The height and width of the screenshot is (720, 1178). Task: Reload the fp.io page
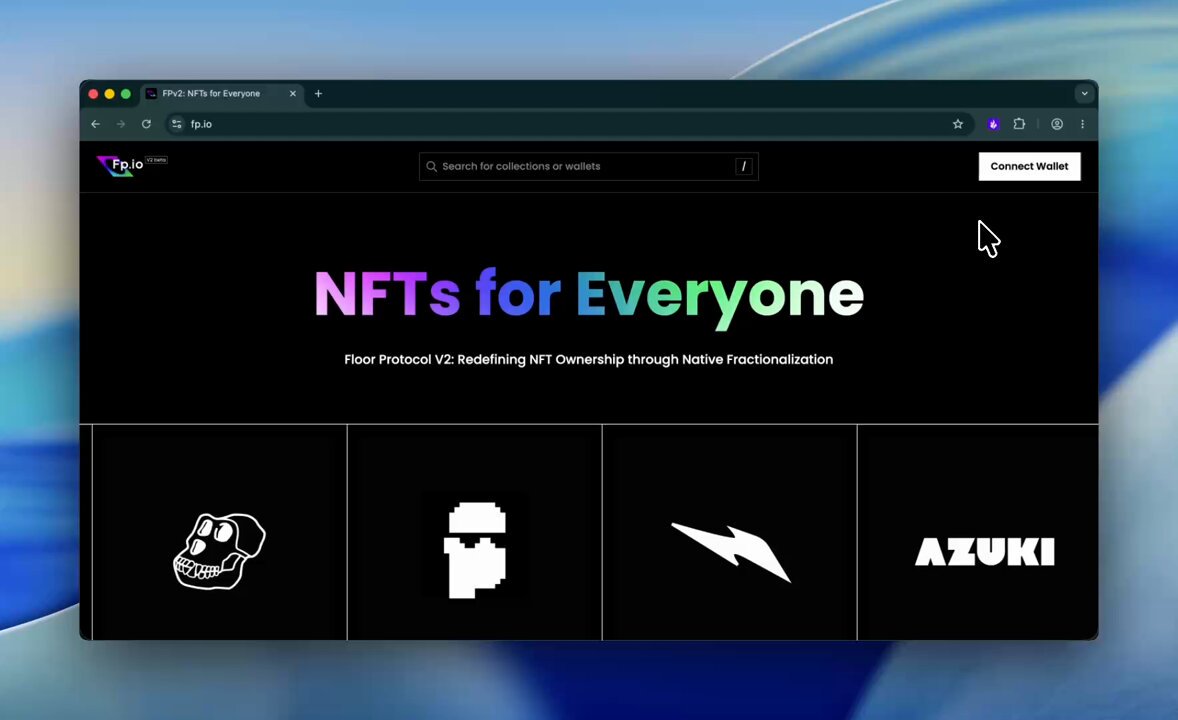(146, 124)
